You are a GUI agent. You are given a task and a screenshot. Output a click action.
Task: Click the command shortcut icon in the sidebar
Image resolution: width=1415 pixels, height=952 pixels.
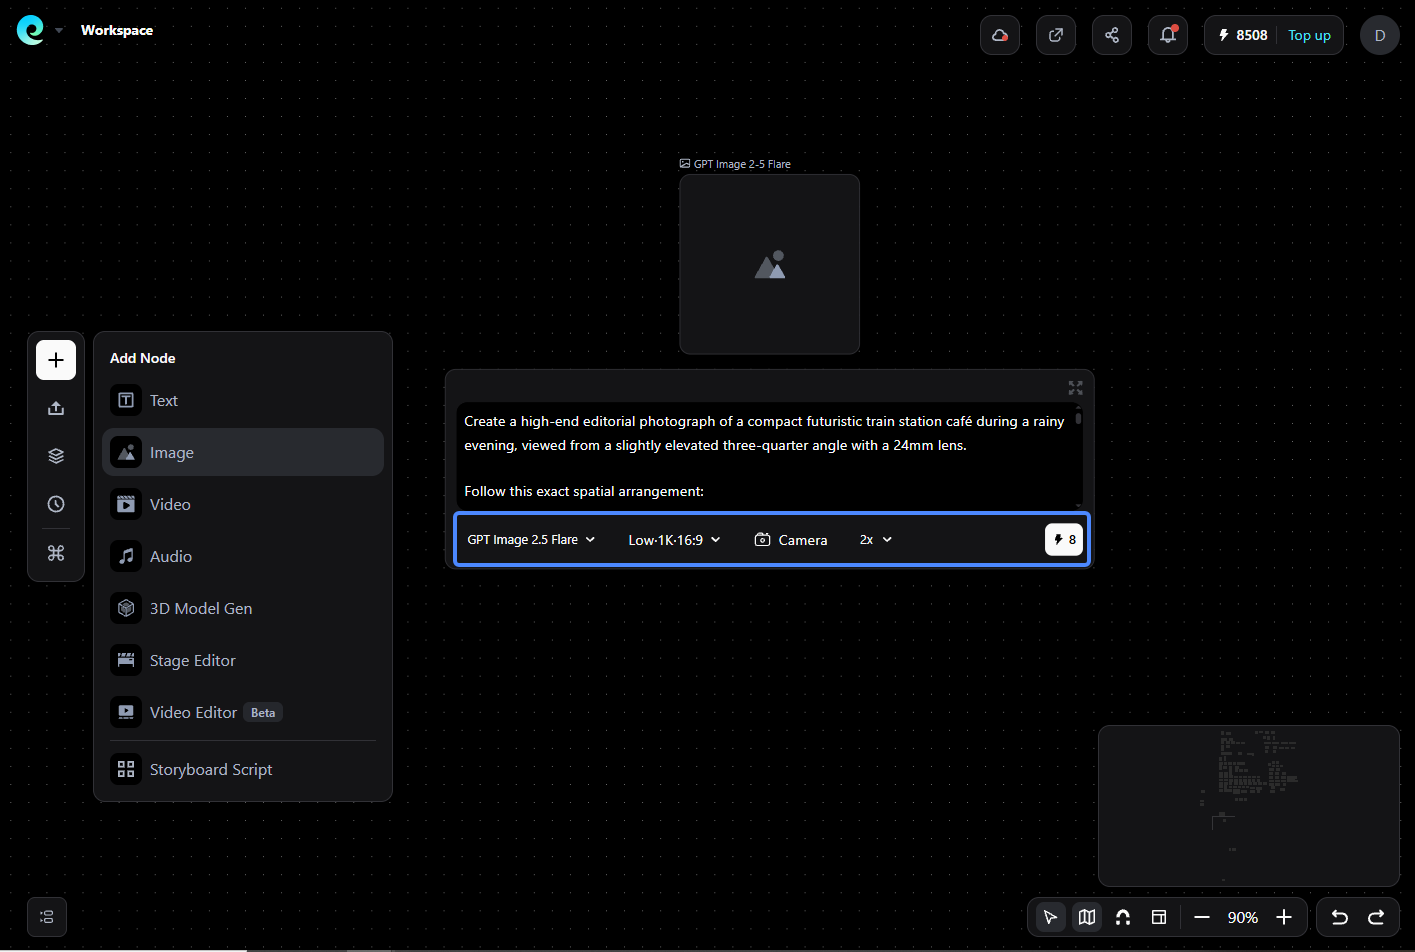[56, 553]
